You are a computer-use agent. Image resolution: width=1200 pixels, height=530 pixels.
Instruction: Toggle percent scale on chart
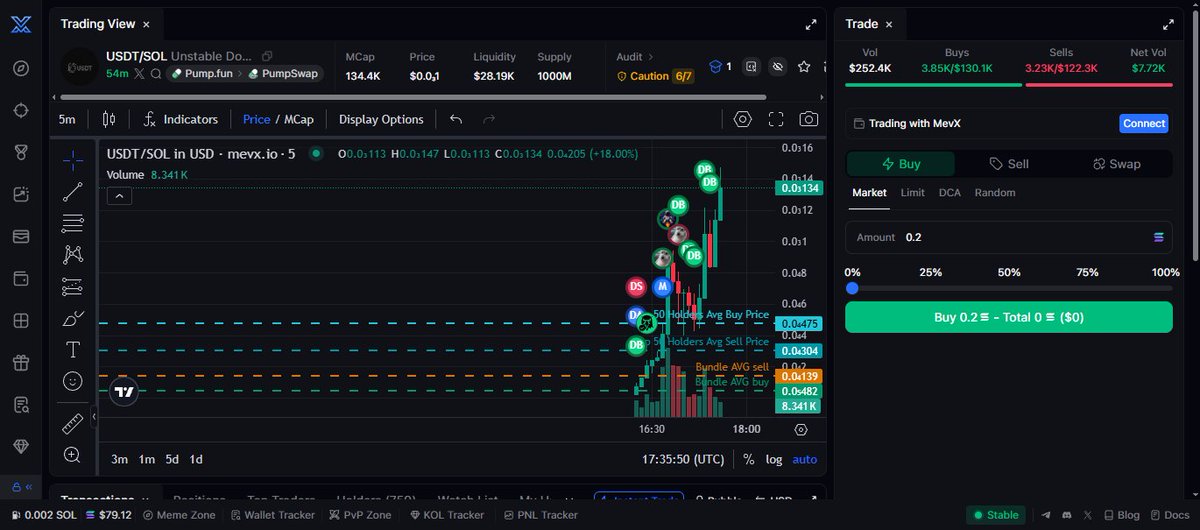(x=749, y=459)
